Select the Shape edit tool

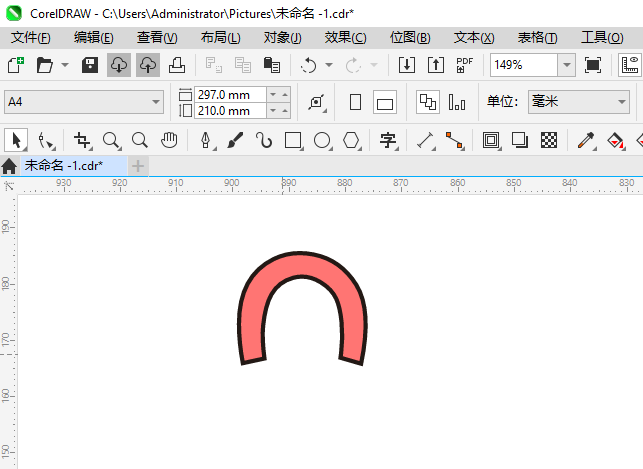coord(46,140)
